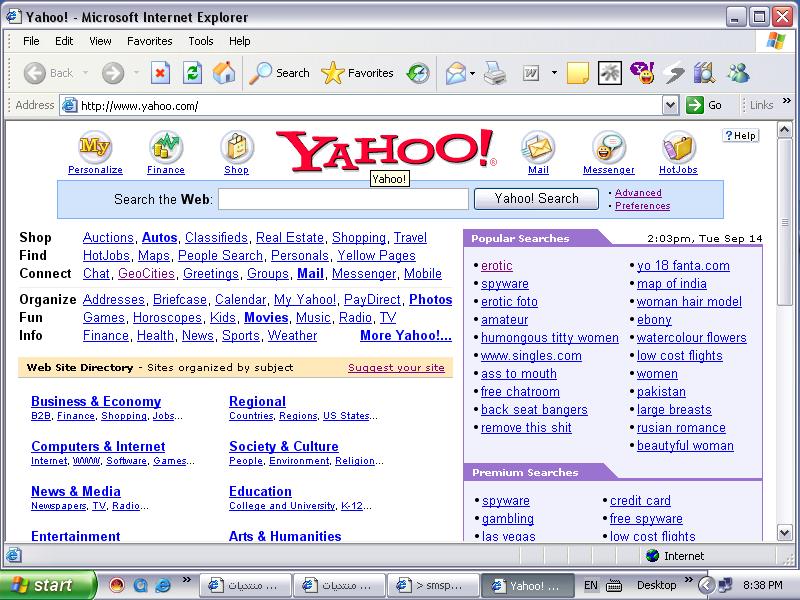The width and height of the screenshot is (800, 600).
Task: Click the page Help button
Action: coord(741,135)
